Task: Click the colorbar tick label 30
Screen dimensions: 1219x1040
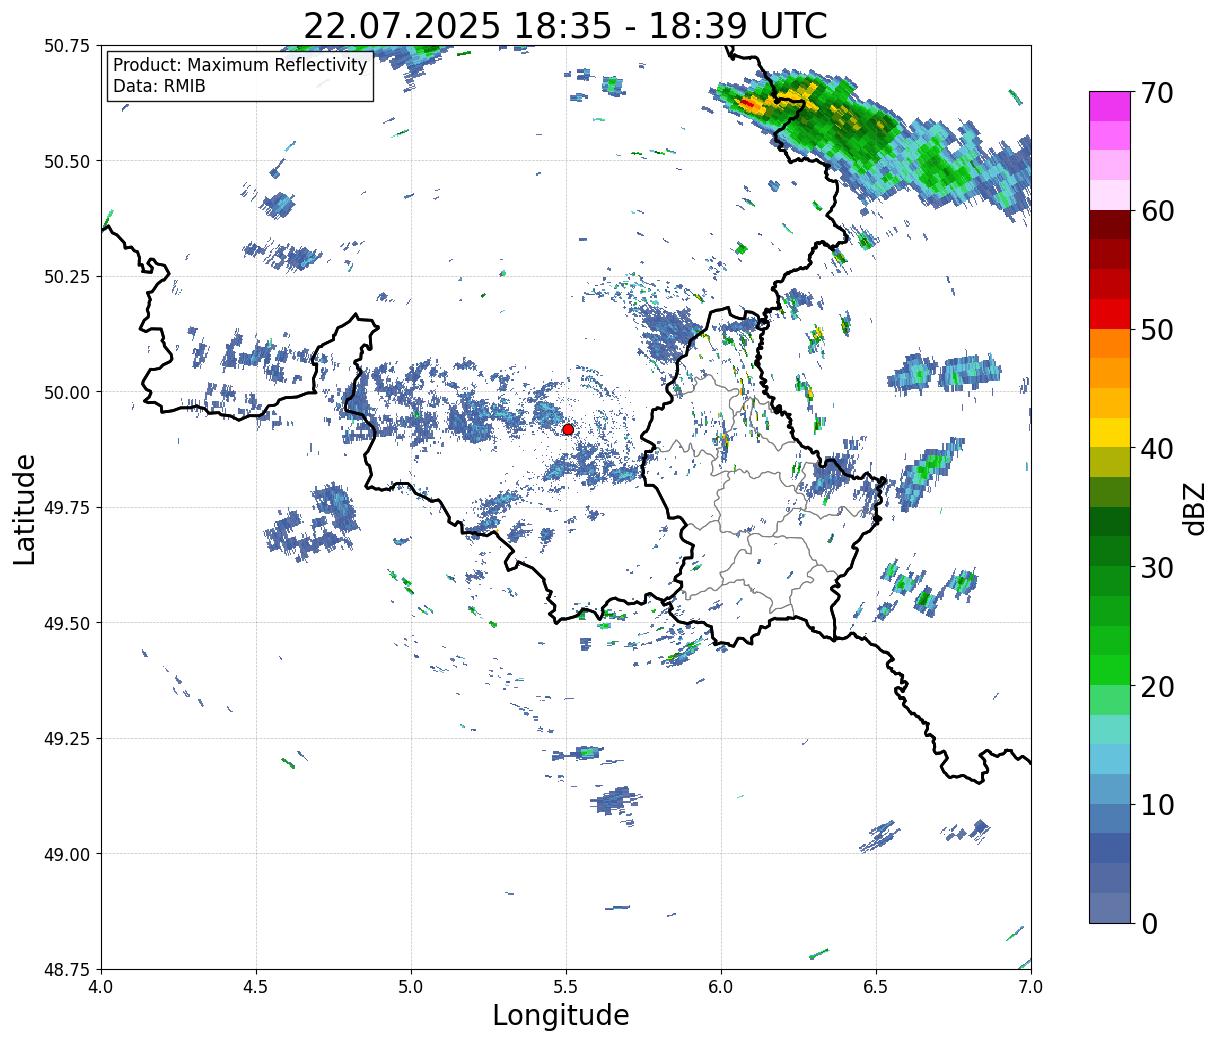Action: 1157,567
